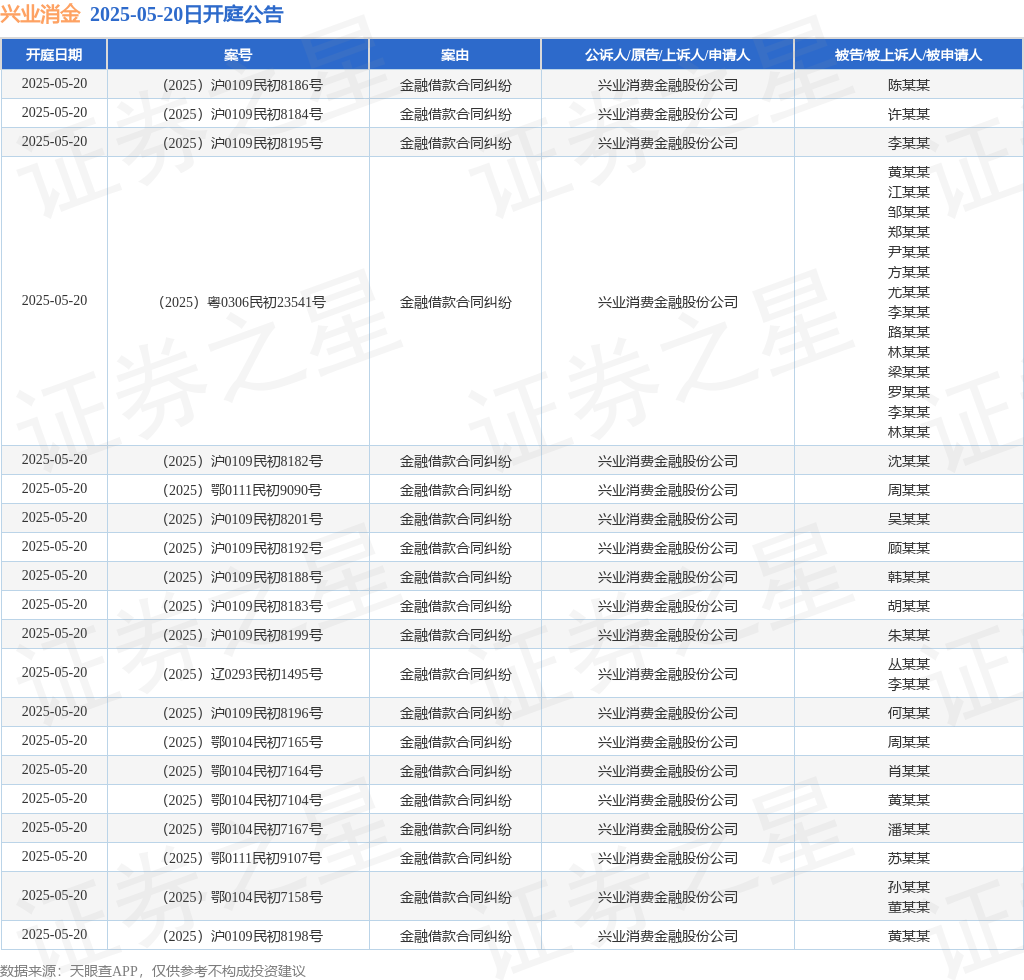Select case number 鄂0111民初9107号

pos(242,858)
